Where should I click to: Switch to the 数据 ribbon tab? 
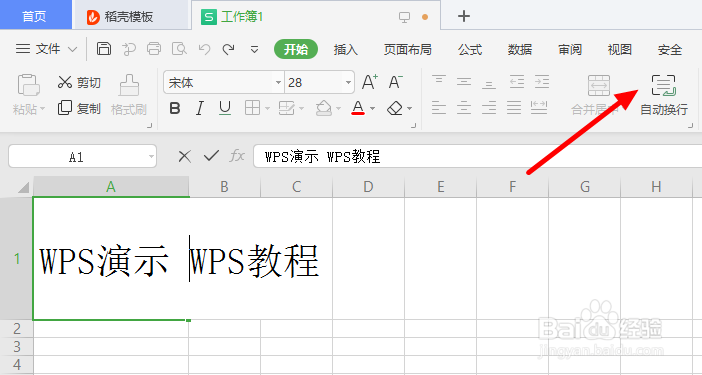click(x=520, y=50)
